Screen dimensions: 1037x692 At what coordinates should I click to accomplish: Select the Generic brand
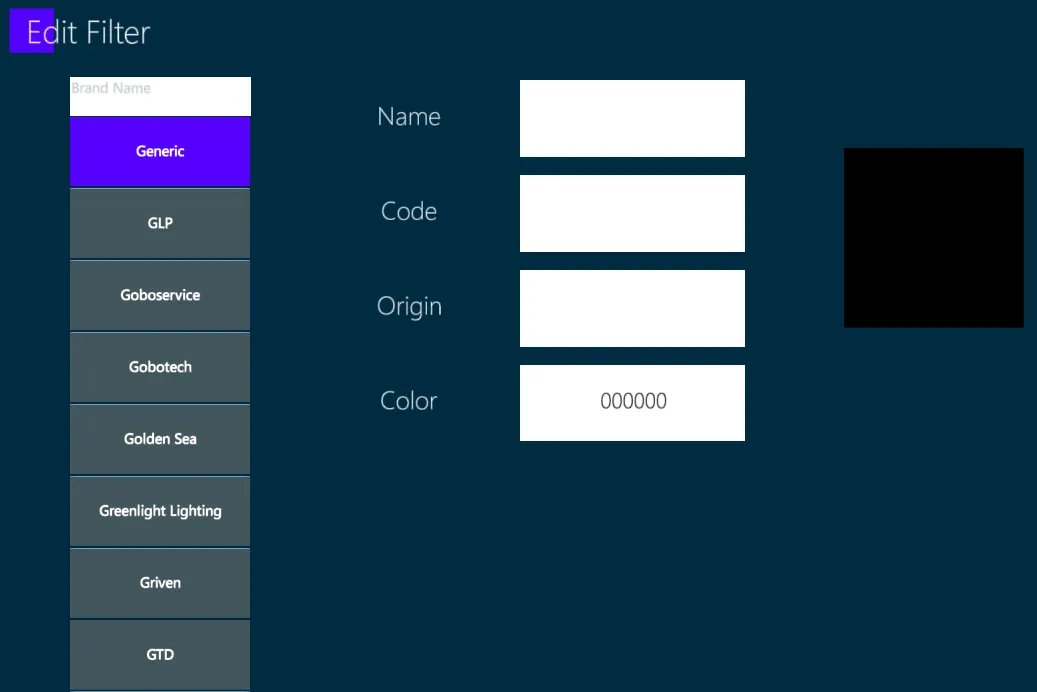(160, 151)
